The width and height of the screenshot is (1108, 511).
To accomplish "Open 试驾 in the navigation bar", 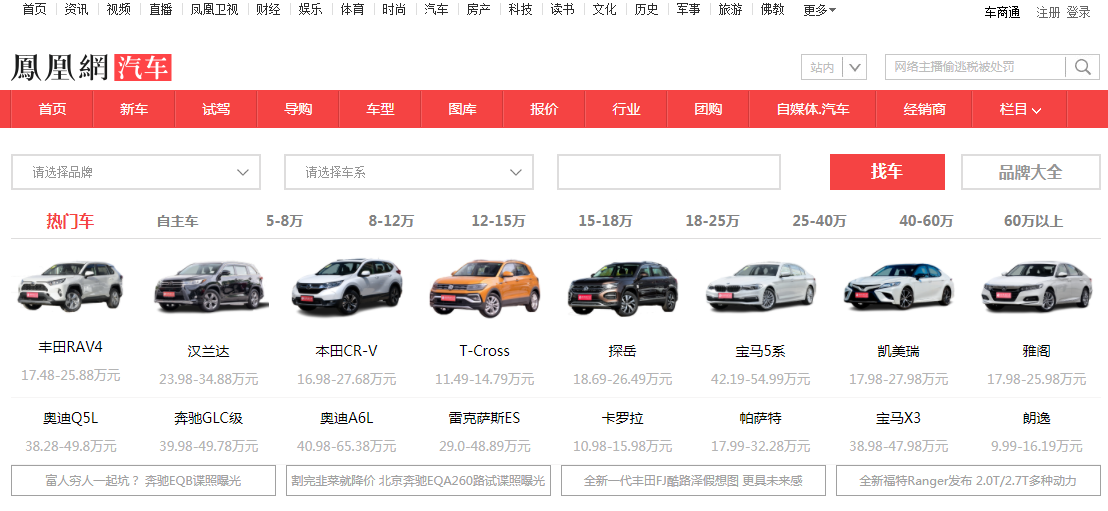I will 216,109.
